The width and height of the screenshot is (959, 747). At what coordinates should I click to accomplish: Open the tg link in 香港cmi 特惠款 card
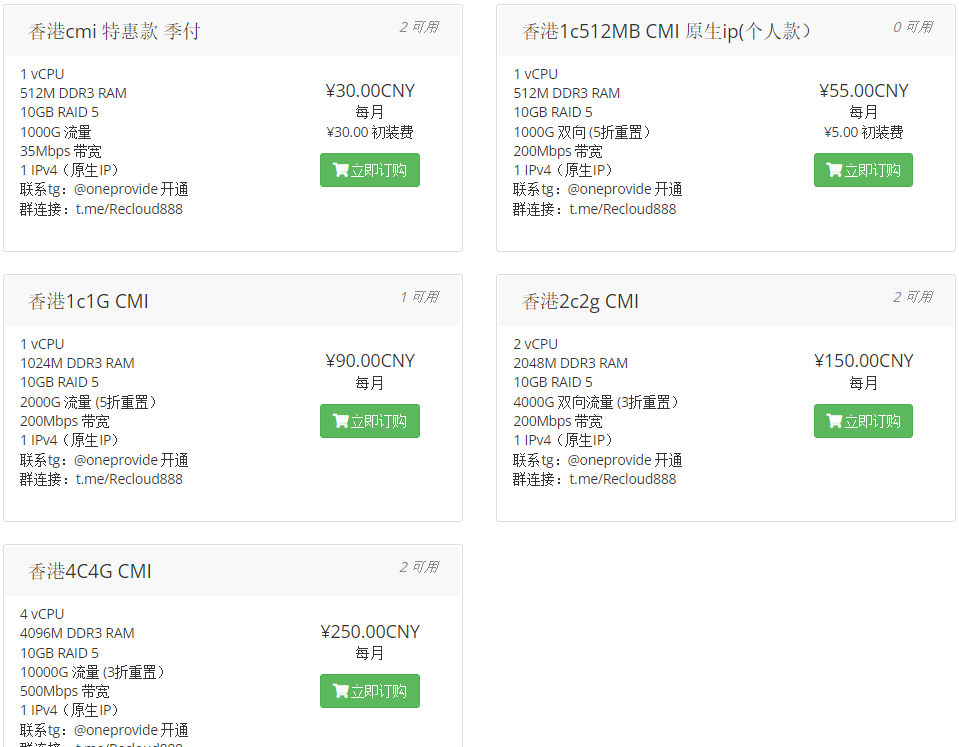(x=58, y=189)
